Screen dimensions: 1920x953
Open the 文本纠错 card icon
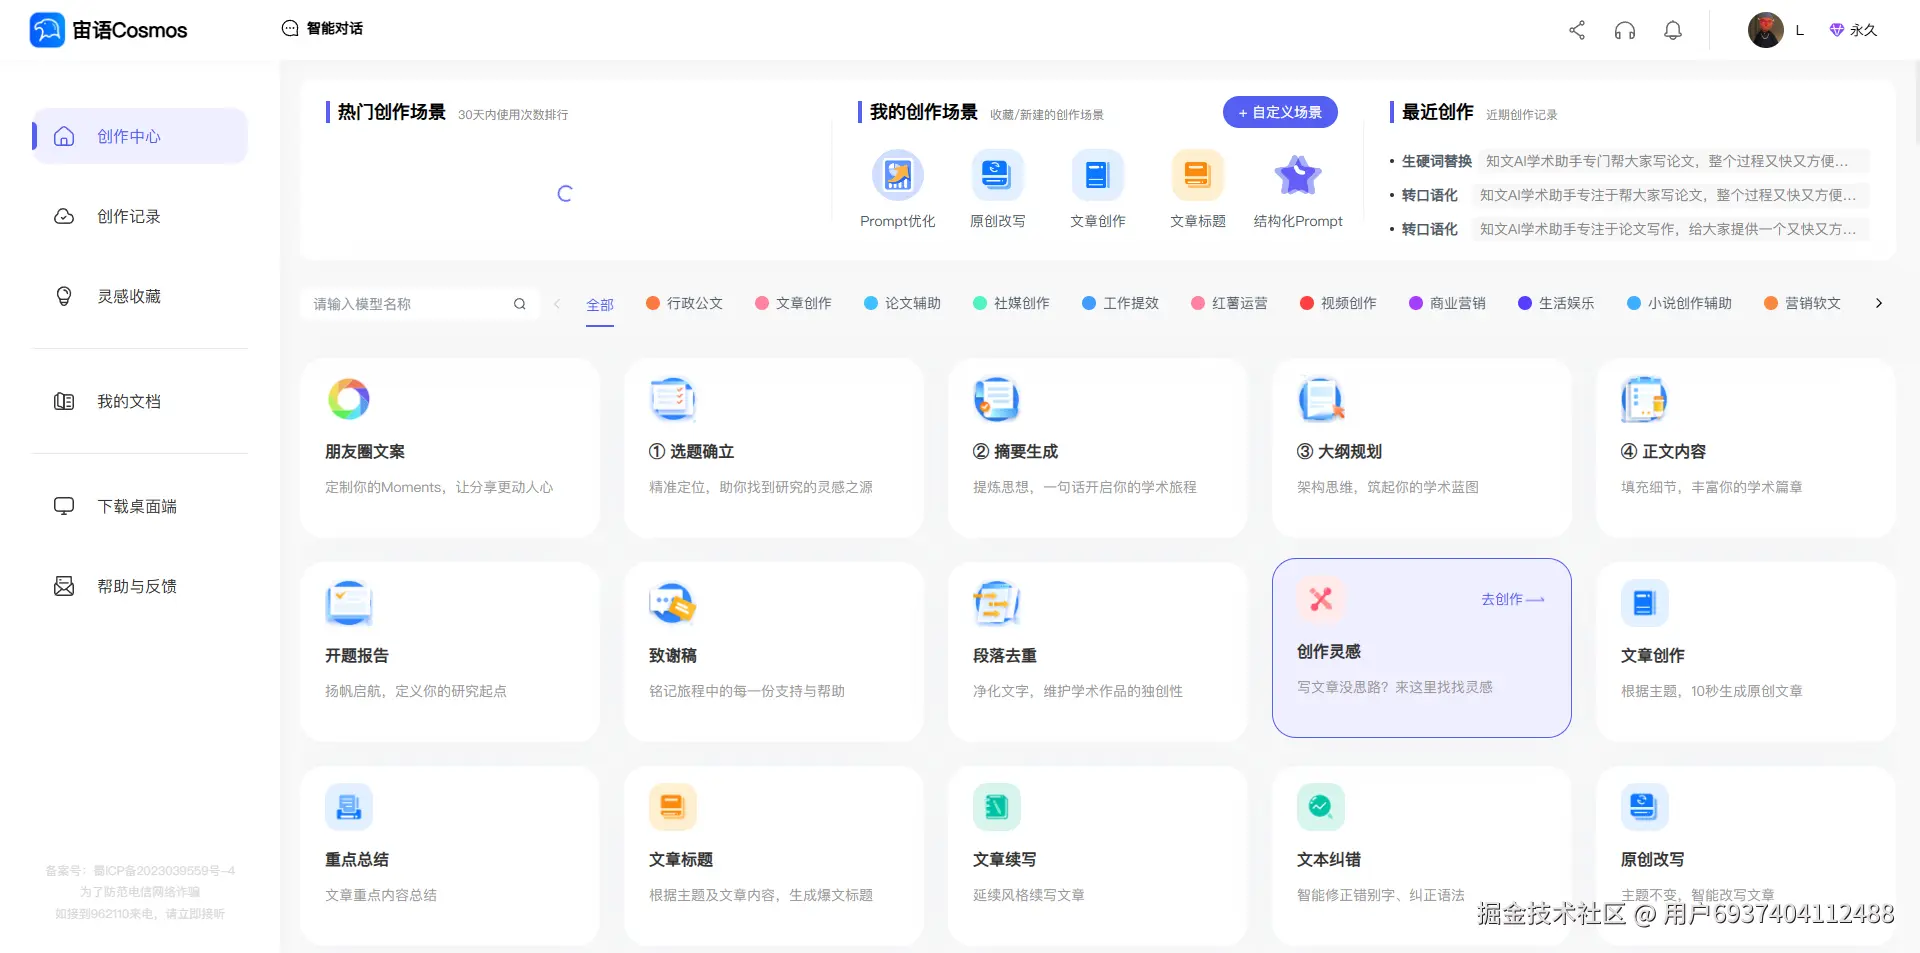[1321, 807]
